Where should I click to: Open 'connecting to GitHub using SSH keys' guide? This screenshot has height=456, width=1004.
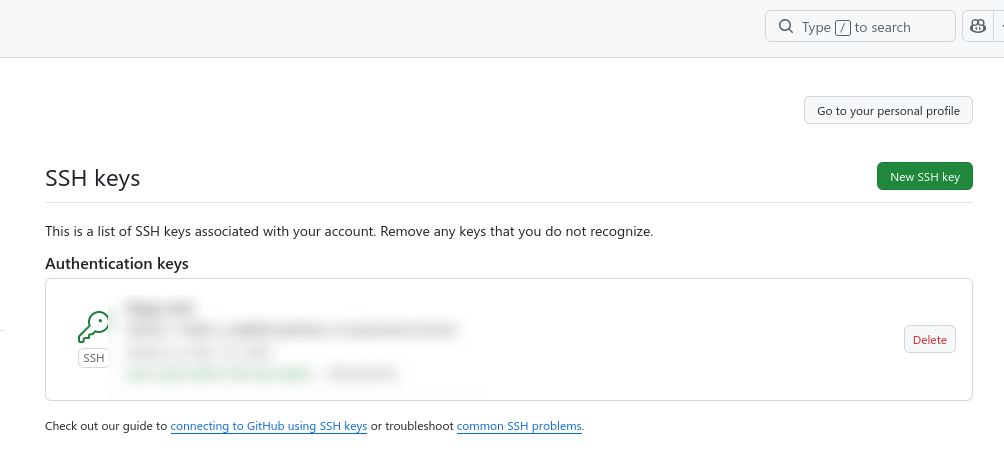[x=269, y=426]
